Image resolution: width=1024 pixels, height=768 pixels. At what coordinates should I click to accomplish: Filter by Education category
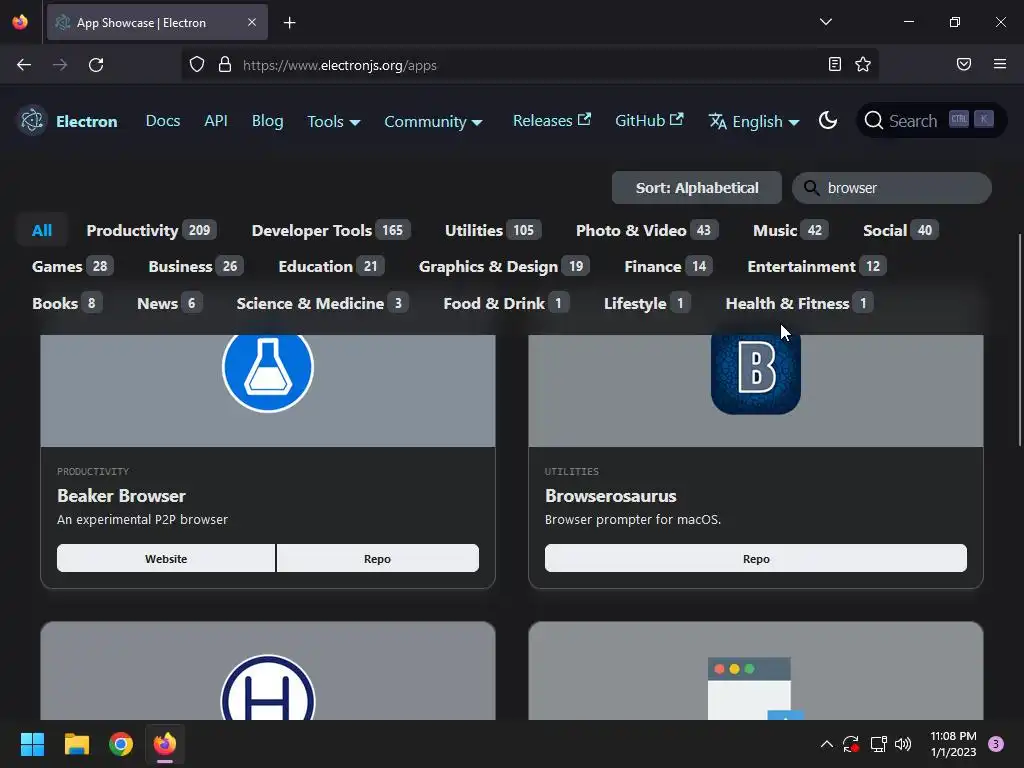(x=331, y=266)
